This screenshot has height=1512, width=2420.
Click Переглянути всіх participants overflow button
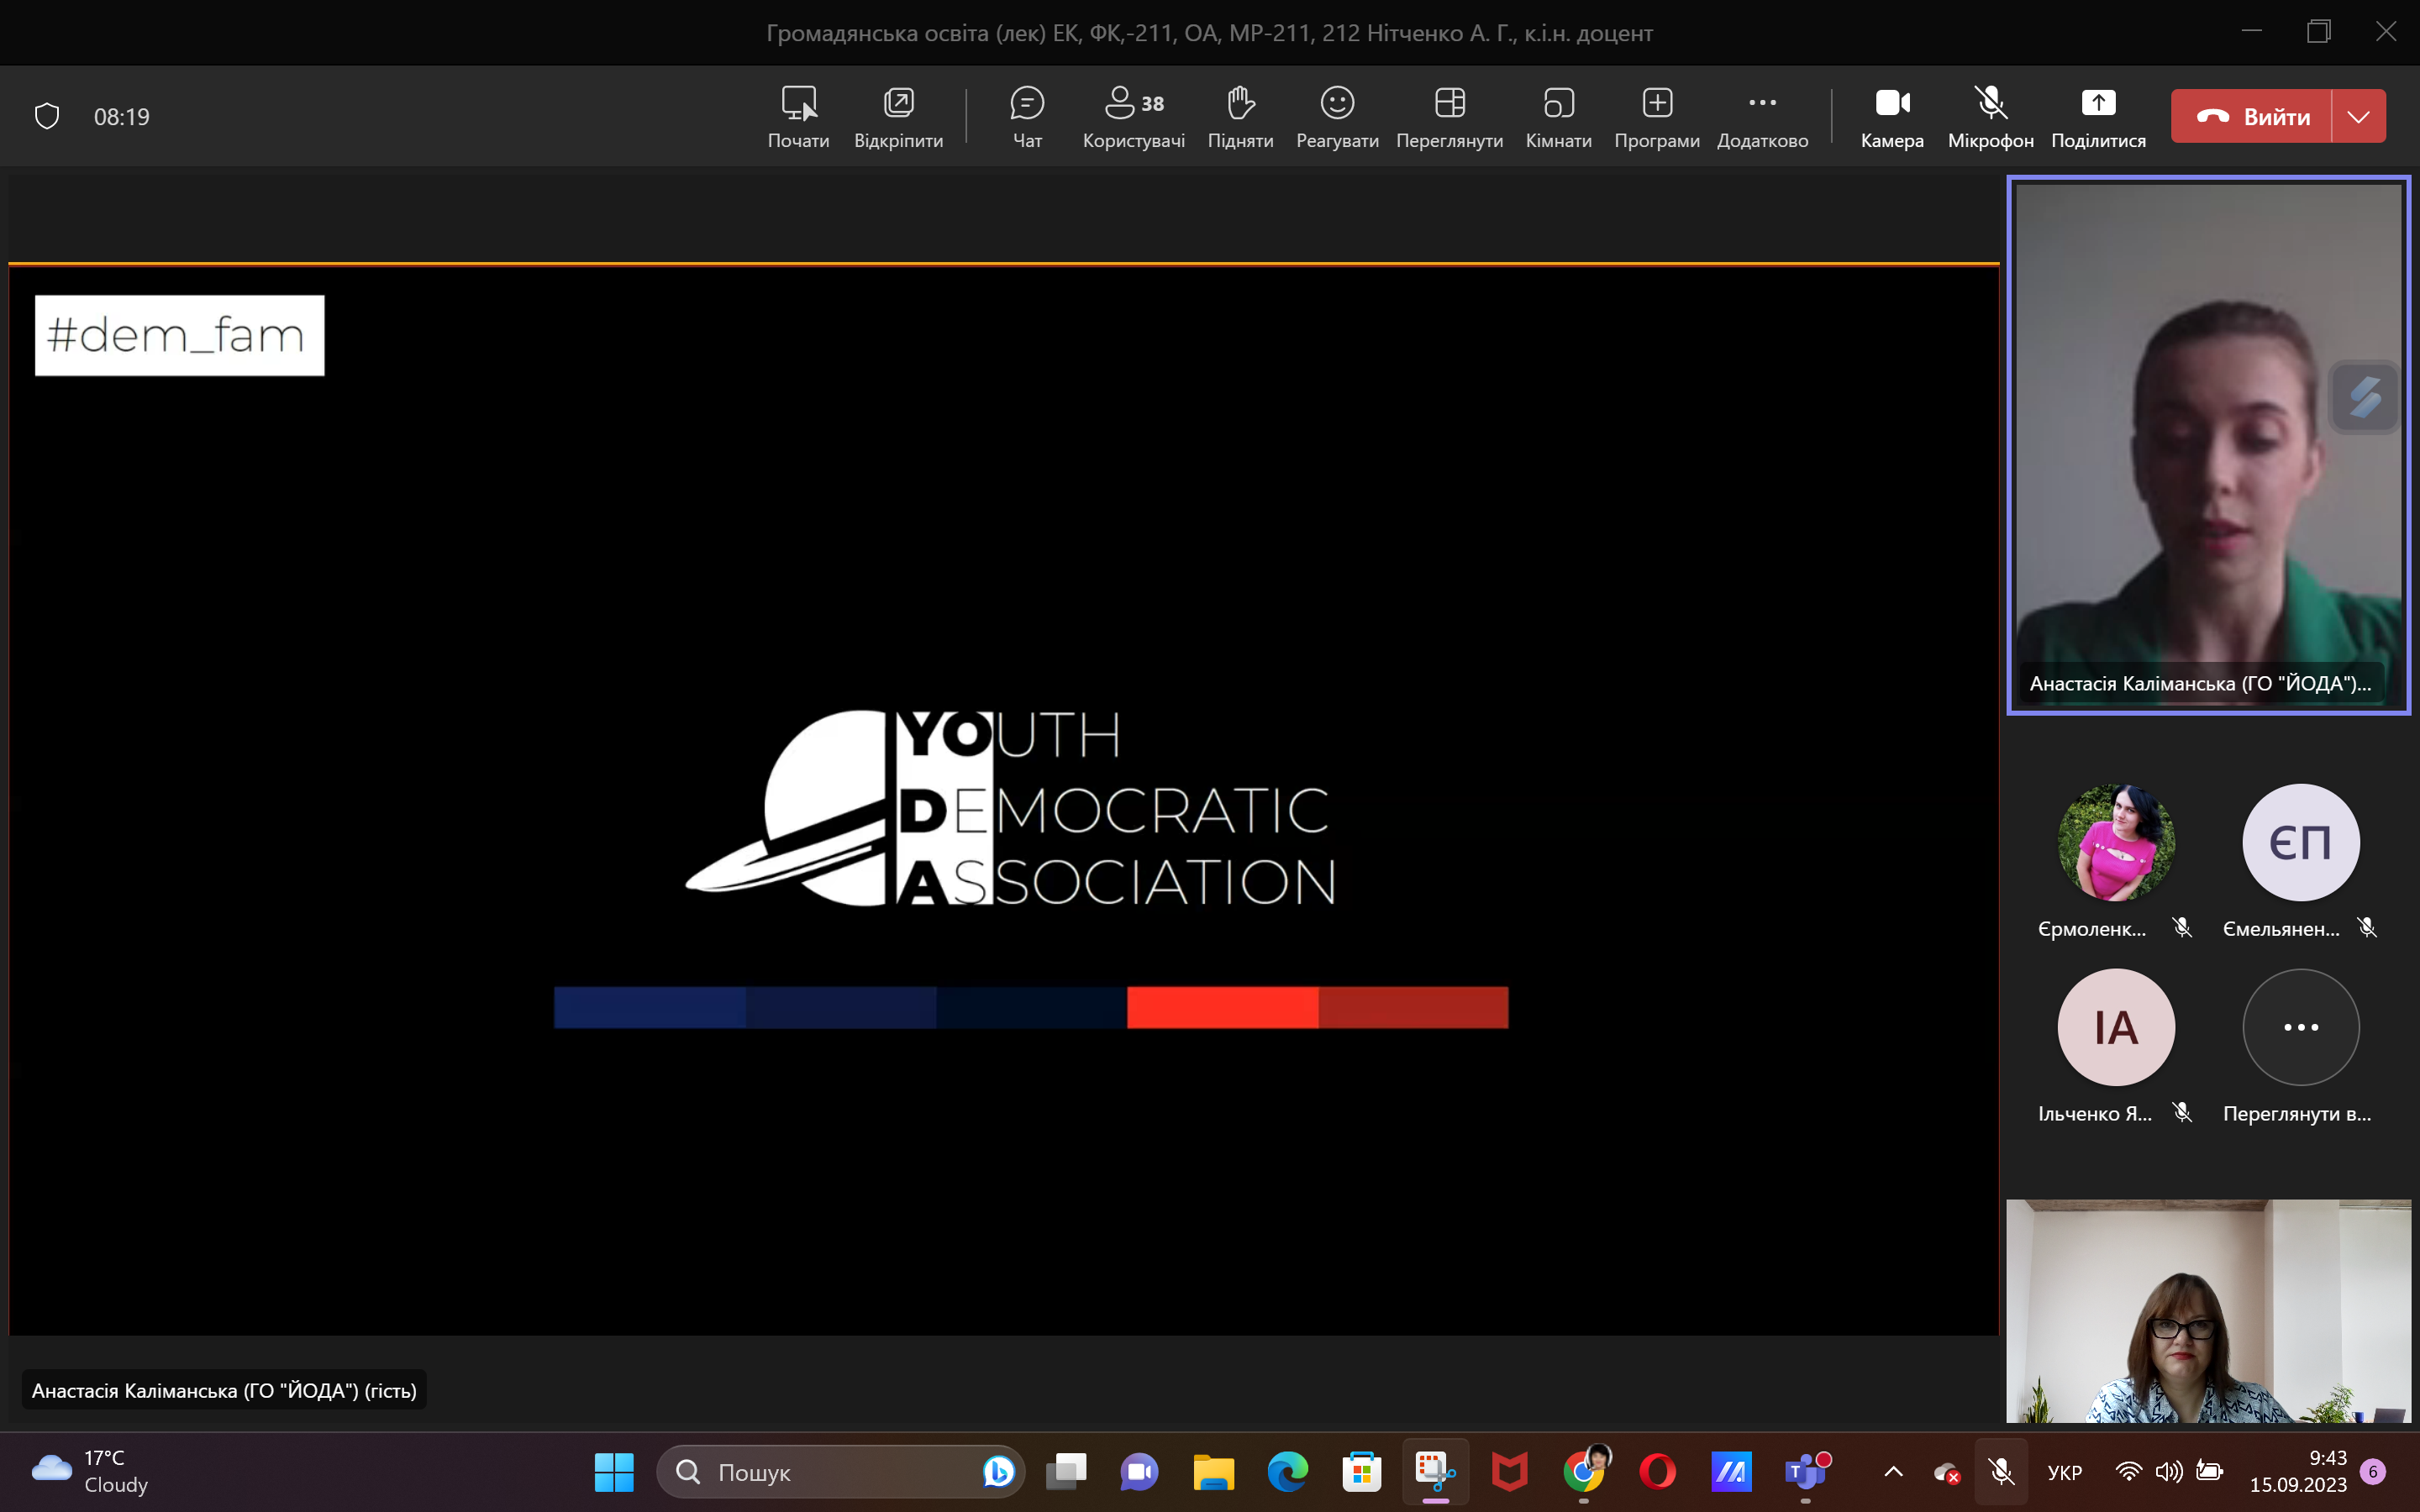point(2300,1027)
